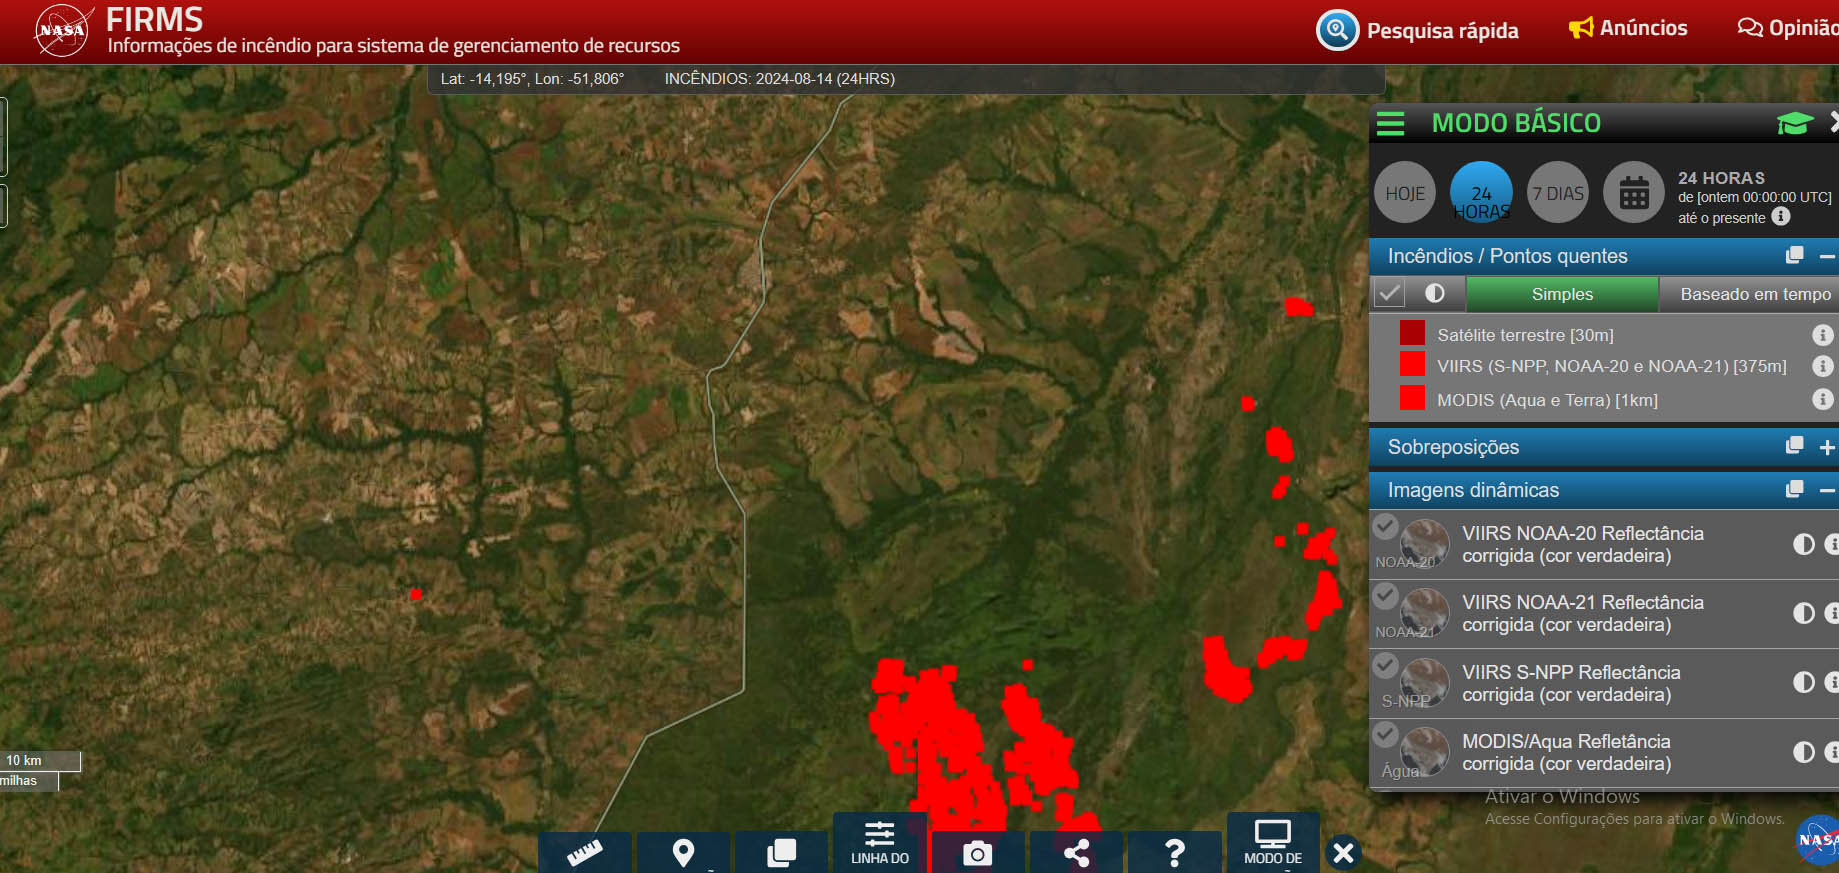Open Pesquisa rápida search

click(x=1418, y=30)
